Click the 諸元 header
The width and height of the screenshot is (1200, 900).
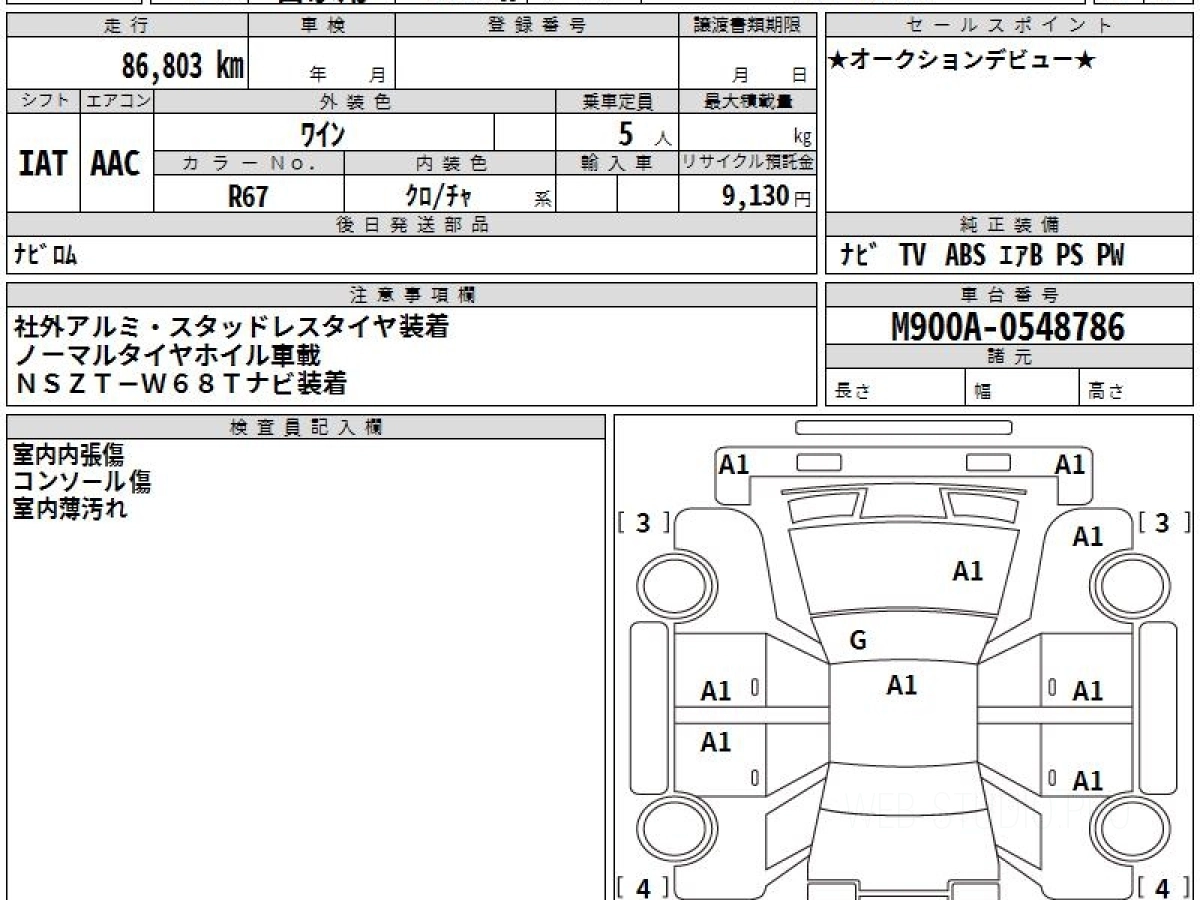click(x=1009, y=357)
